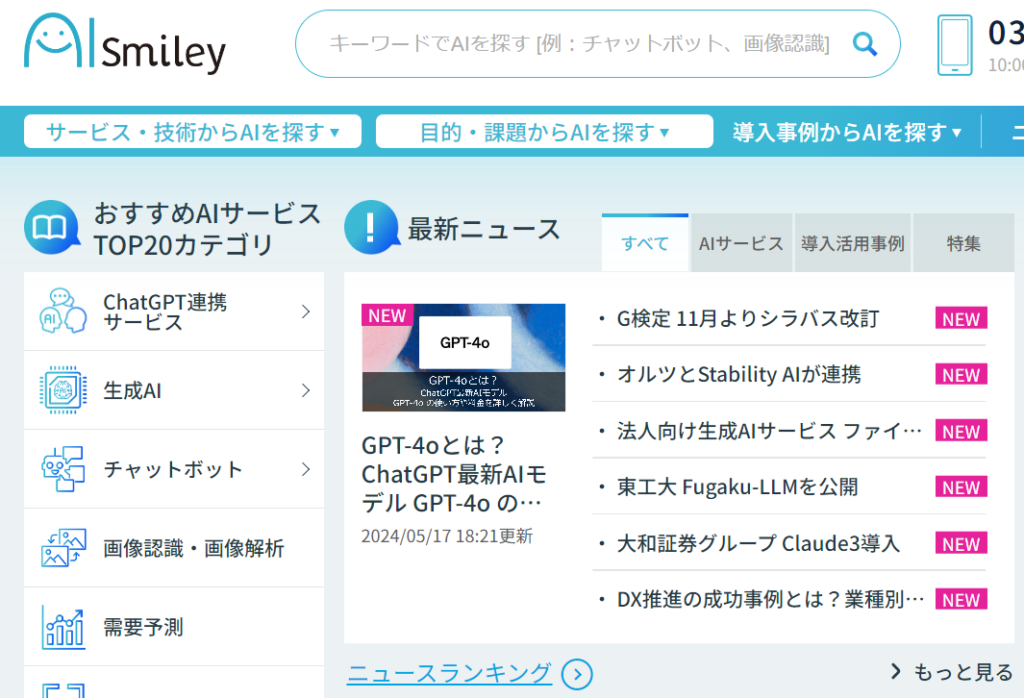
Task: Click the 画像認識・画像解析 pictures icon
Action: tap(63, 548)
